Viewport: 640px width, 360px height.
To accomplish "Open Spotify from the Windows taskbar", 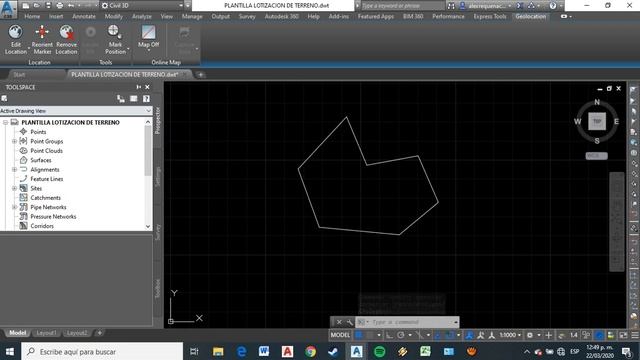I will (380, 351).
